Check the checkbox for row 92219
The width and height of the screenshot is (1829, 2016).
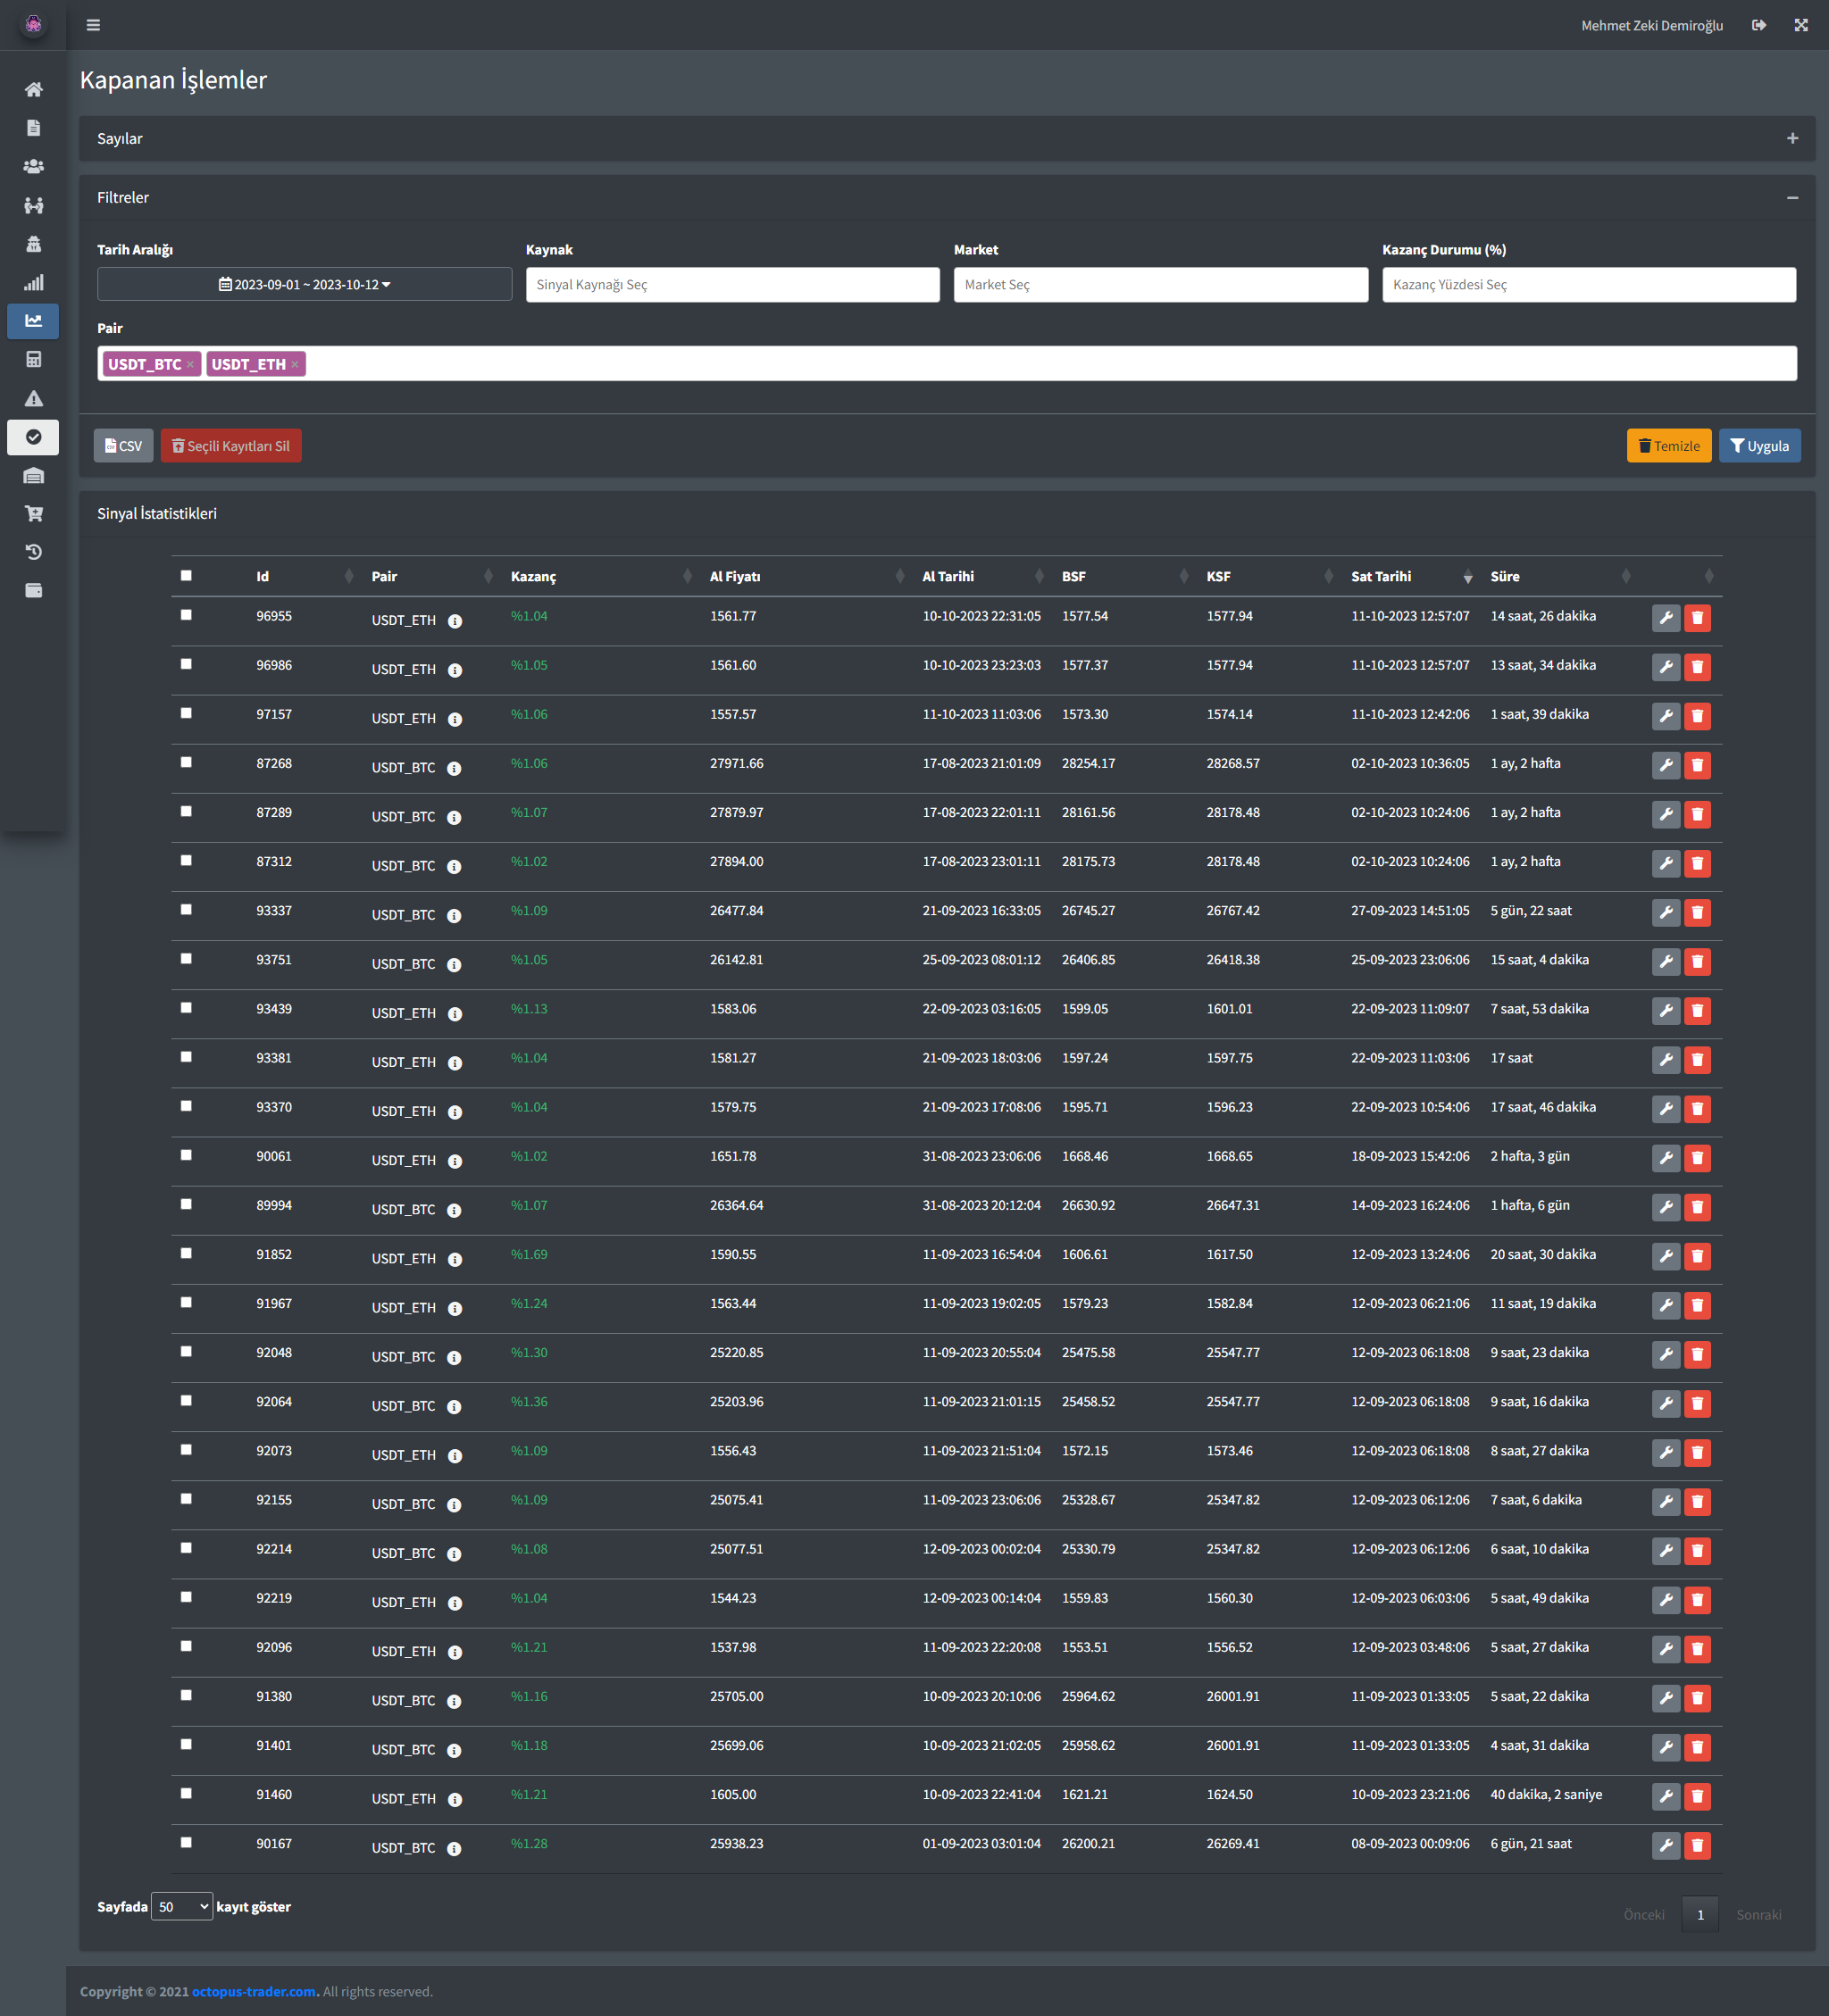(x=186, y=1597)
